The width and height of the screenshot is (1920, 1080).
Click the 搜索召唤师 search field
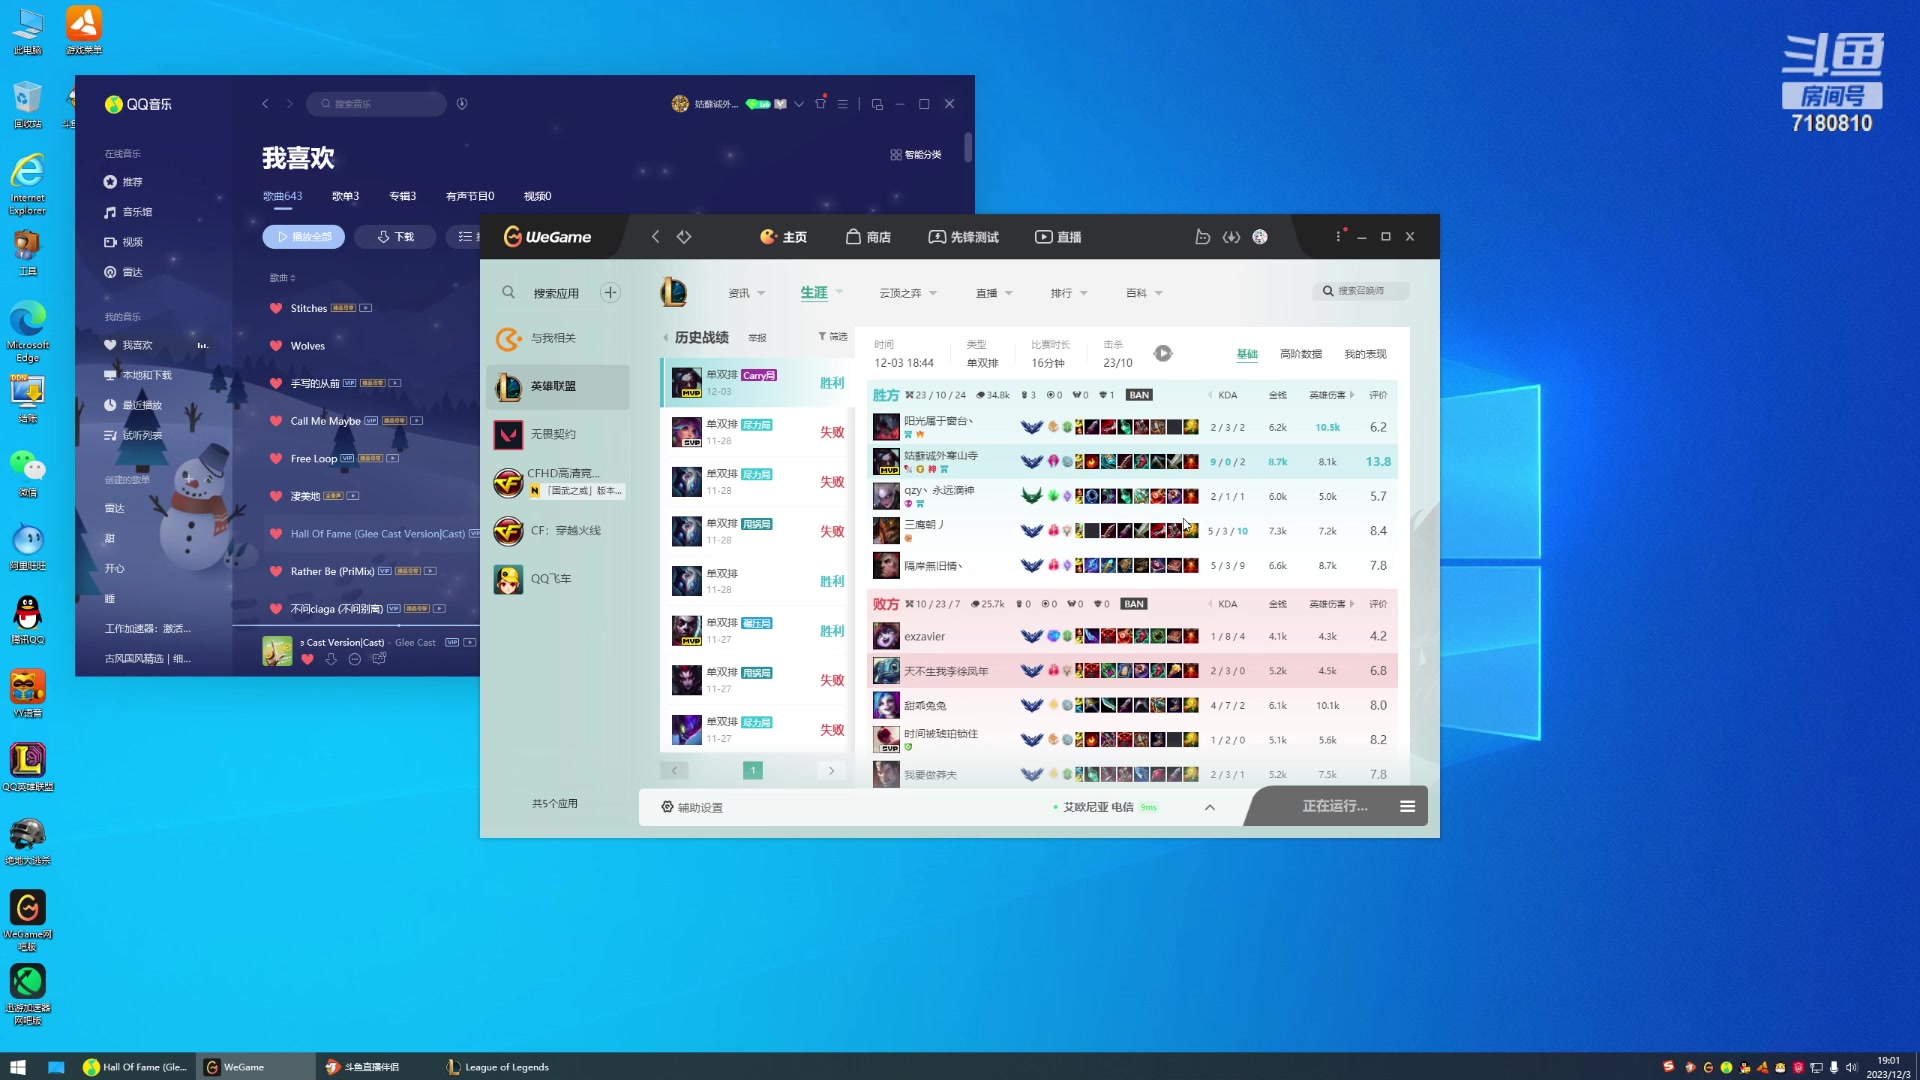click(x=1361, y=291)
